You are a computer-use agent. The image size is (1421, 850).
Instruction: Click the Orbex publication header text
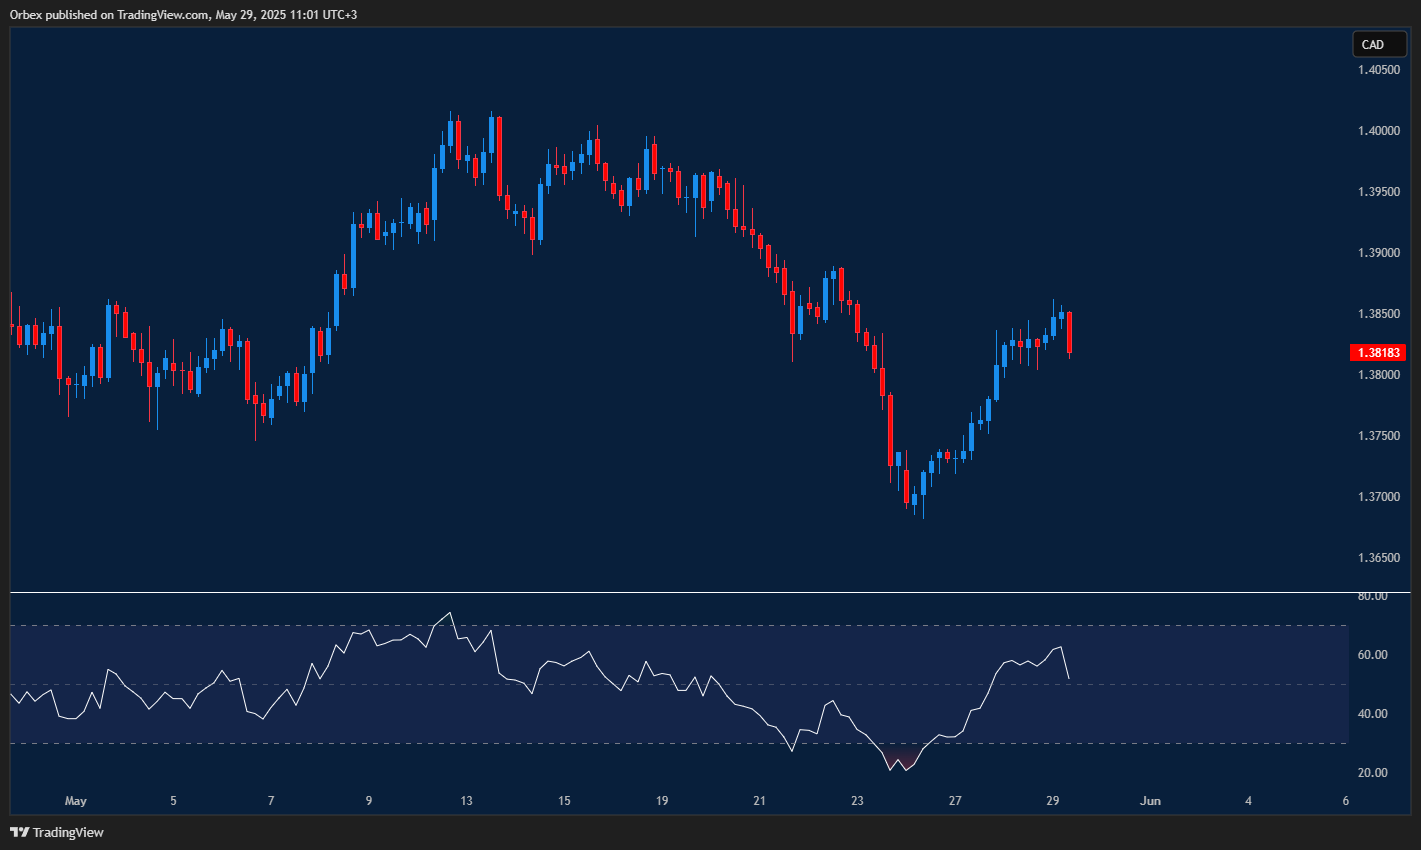coord(180,15)
